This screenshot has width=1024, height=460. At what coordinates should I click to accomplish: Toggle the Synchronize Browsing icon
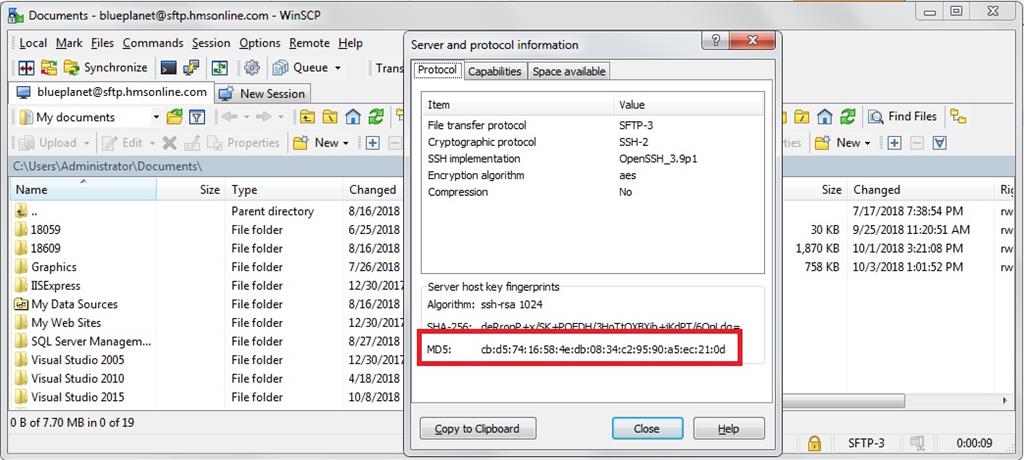click(x=219, y=67)
